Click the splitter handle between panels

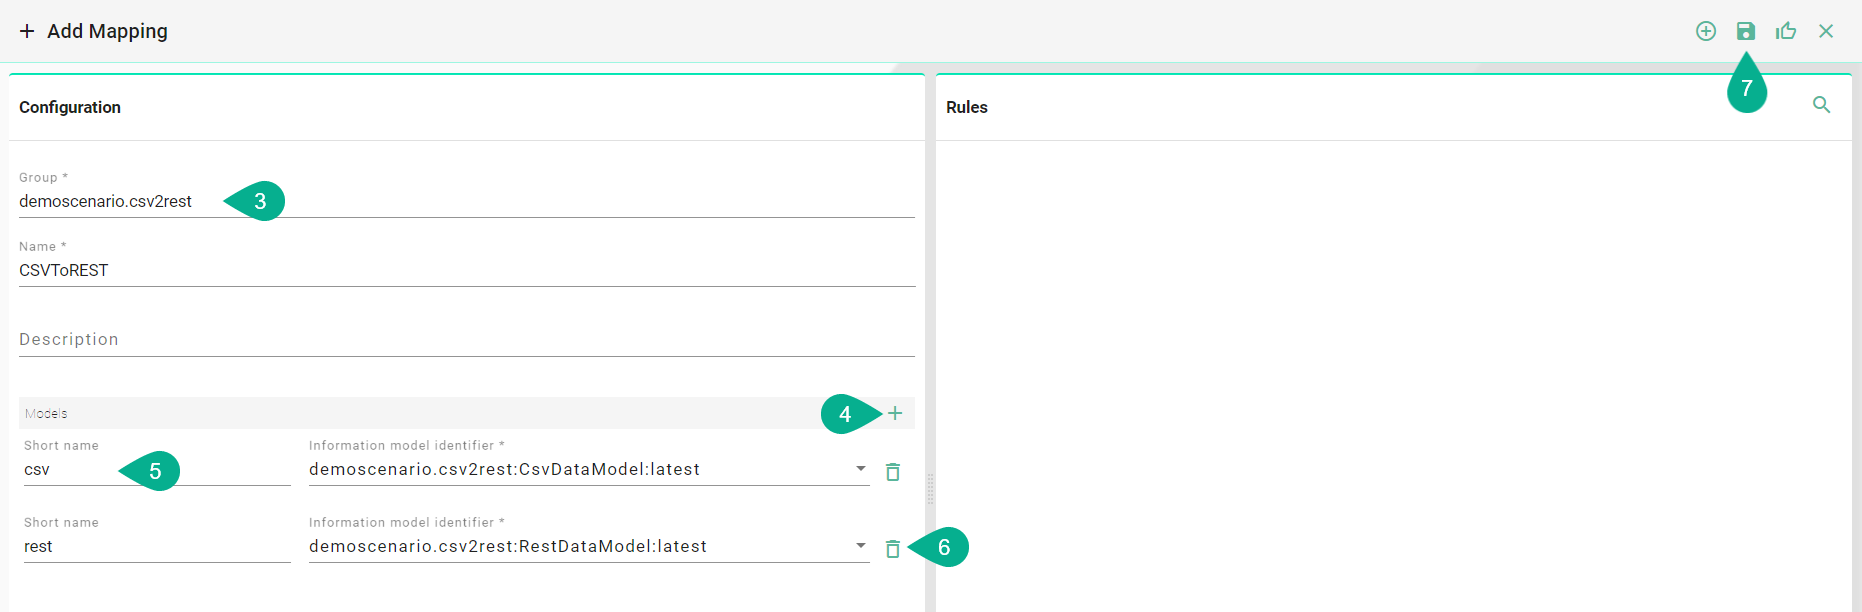click(930, 488)
